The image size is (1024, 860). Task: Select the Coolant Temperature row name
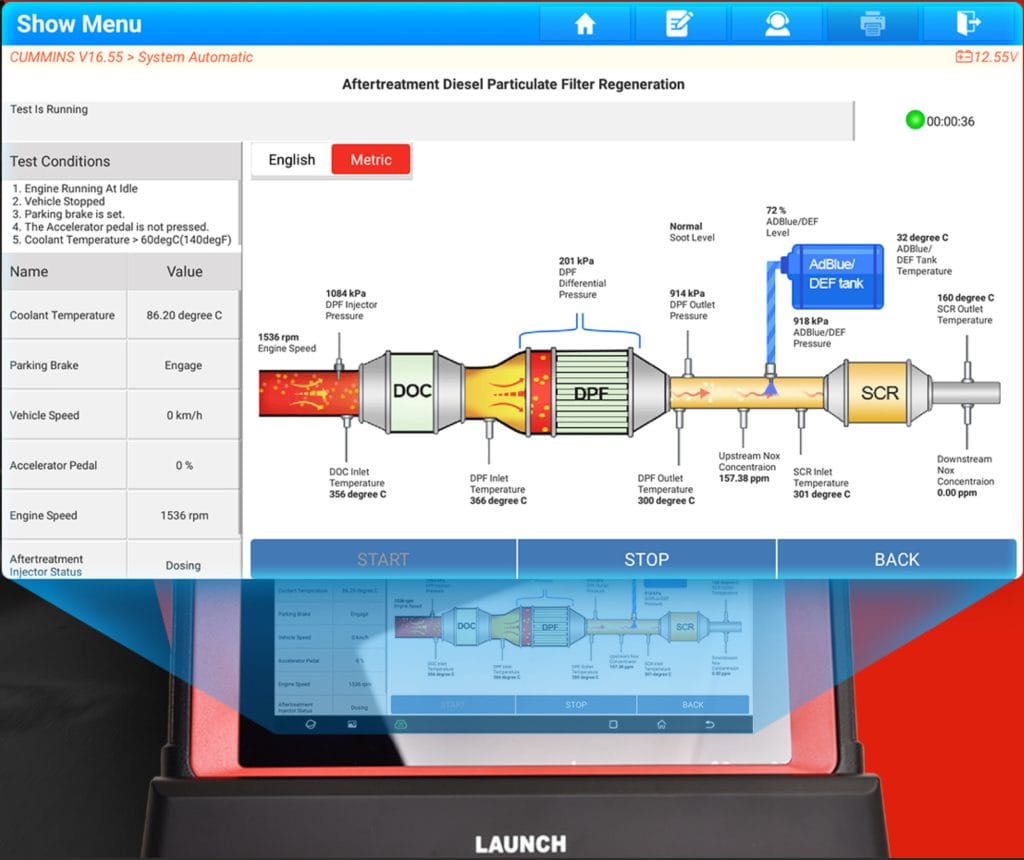click(62, 315)
